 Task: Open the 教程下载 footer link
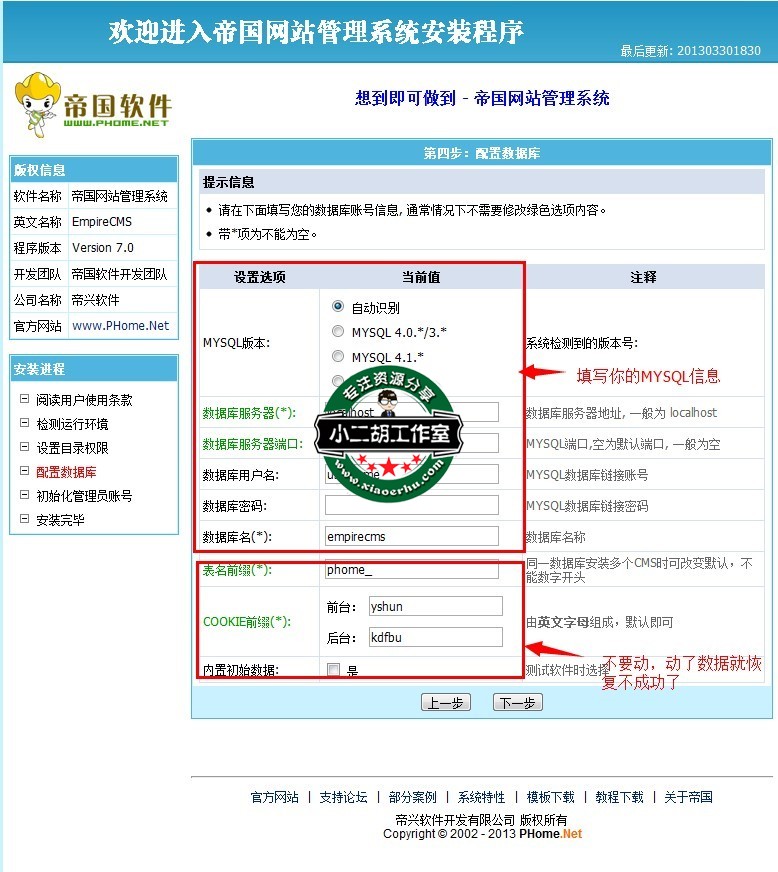coord(619,797)
